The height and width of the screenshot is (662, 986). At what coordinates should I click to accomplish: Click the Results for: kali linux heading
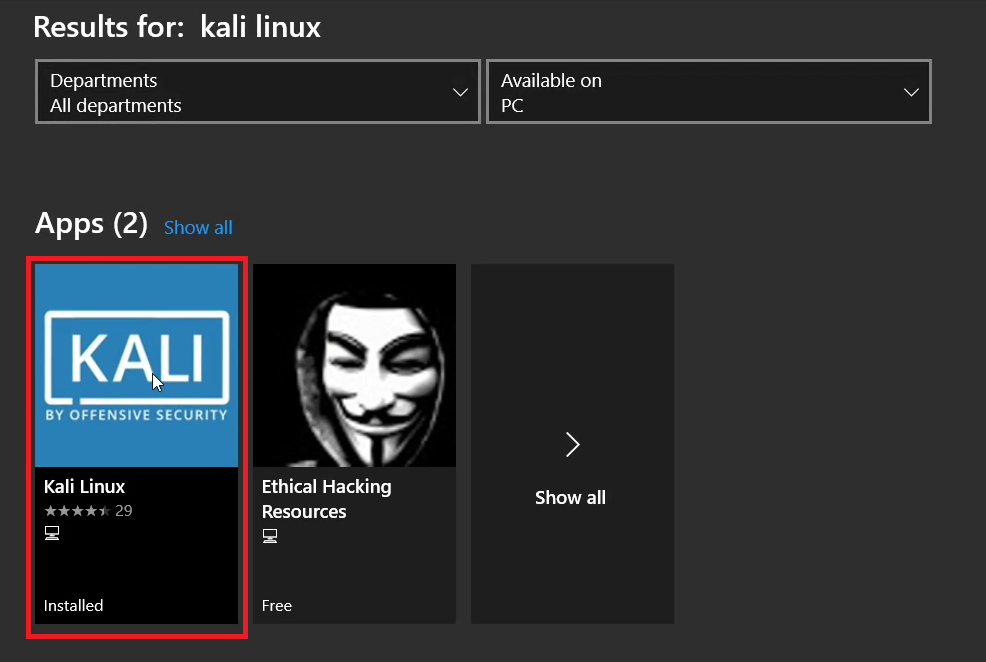pos(177,27)
